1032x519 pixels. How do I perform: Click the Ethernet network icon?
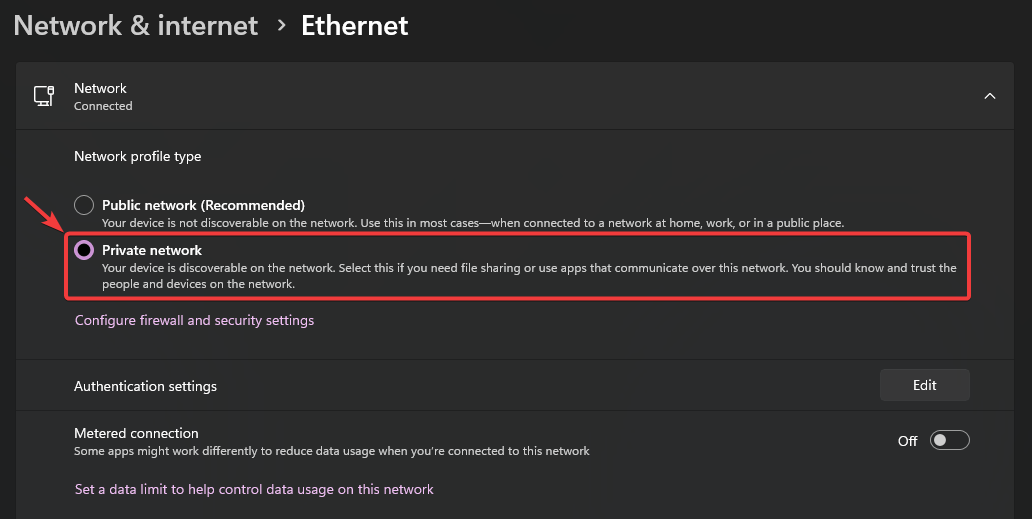point(44,96)
